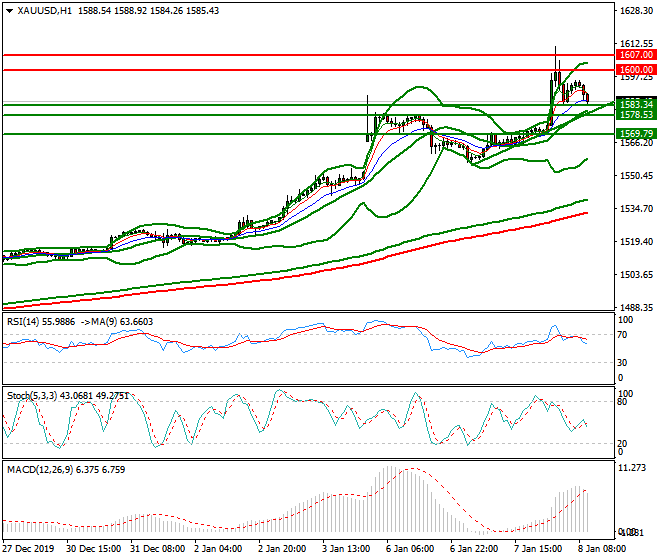
Task: Select the 31 Dec 08:00 time axis label
Action: [x=157, y=549]
